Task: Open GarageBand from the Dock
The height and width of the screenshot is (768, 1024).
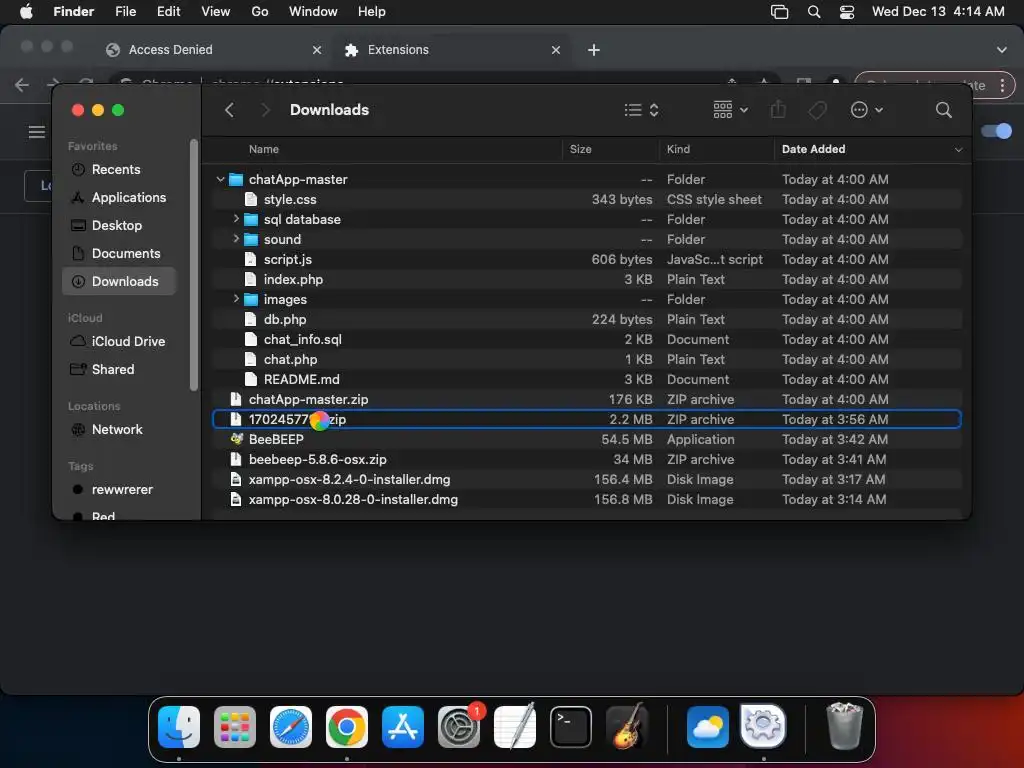Action: tap(627, 727)
